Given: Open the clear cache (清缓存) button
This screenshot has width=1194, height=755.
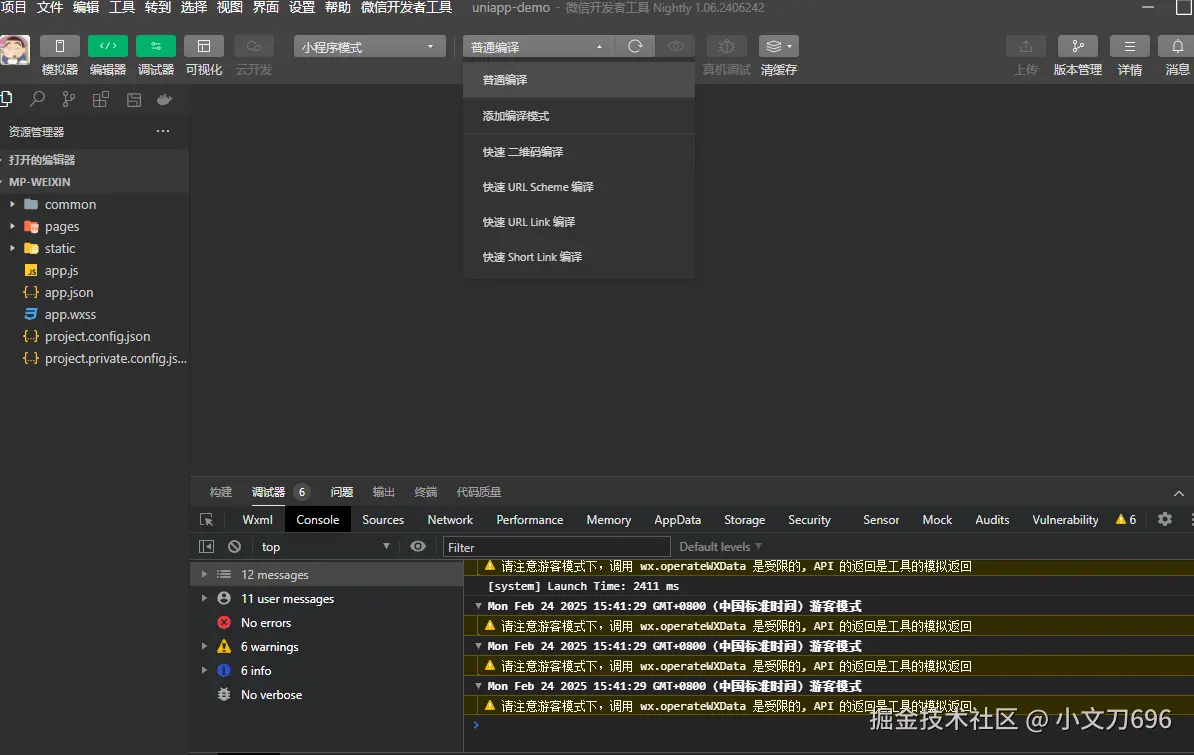Looking at the screenshot, I should [x=778, y=46].
